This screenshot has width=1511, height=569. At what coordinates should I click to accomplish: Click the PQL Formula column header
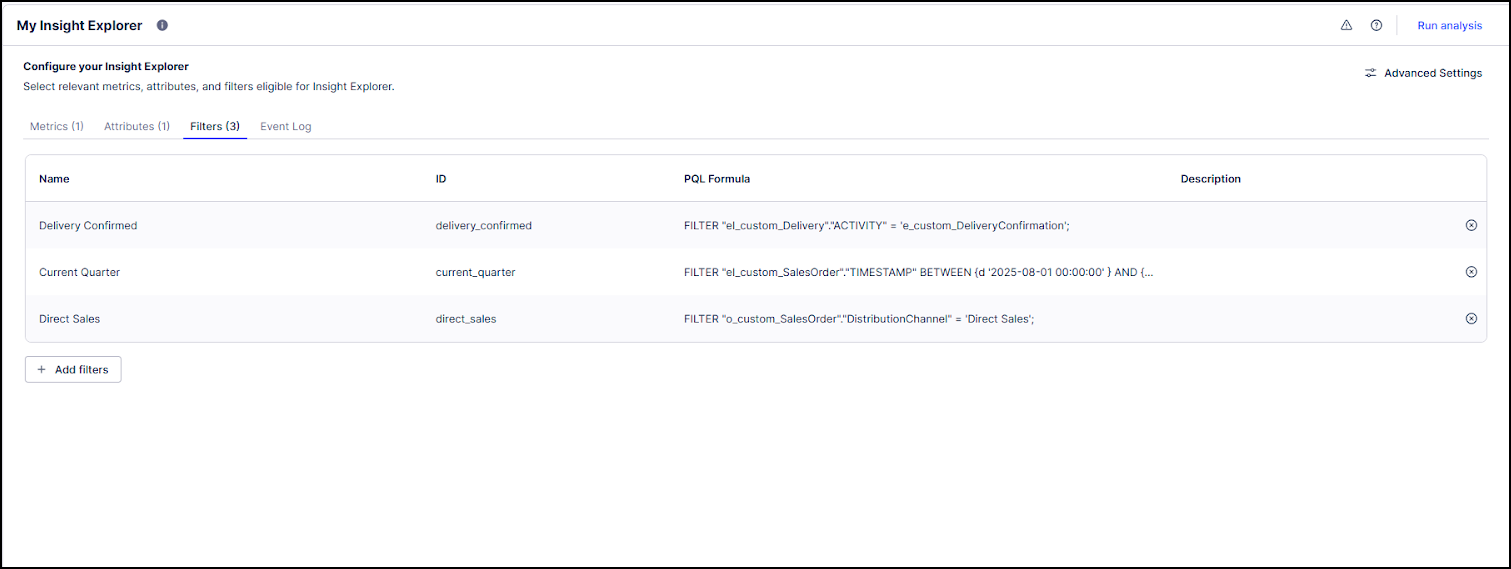point(717,179)
